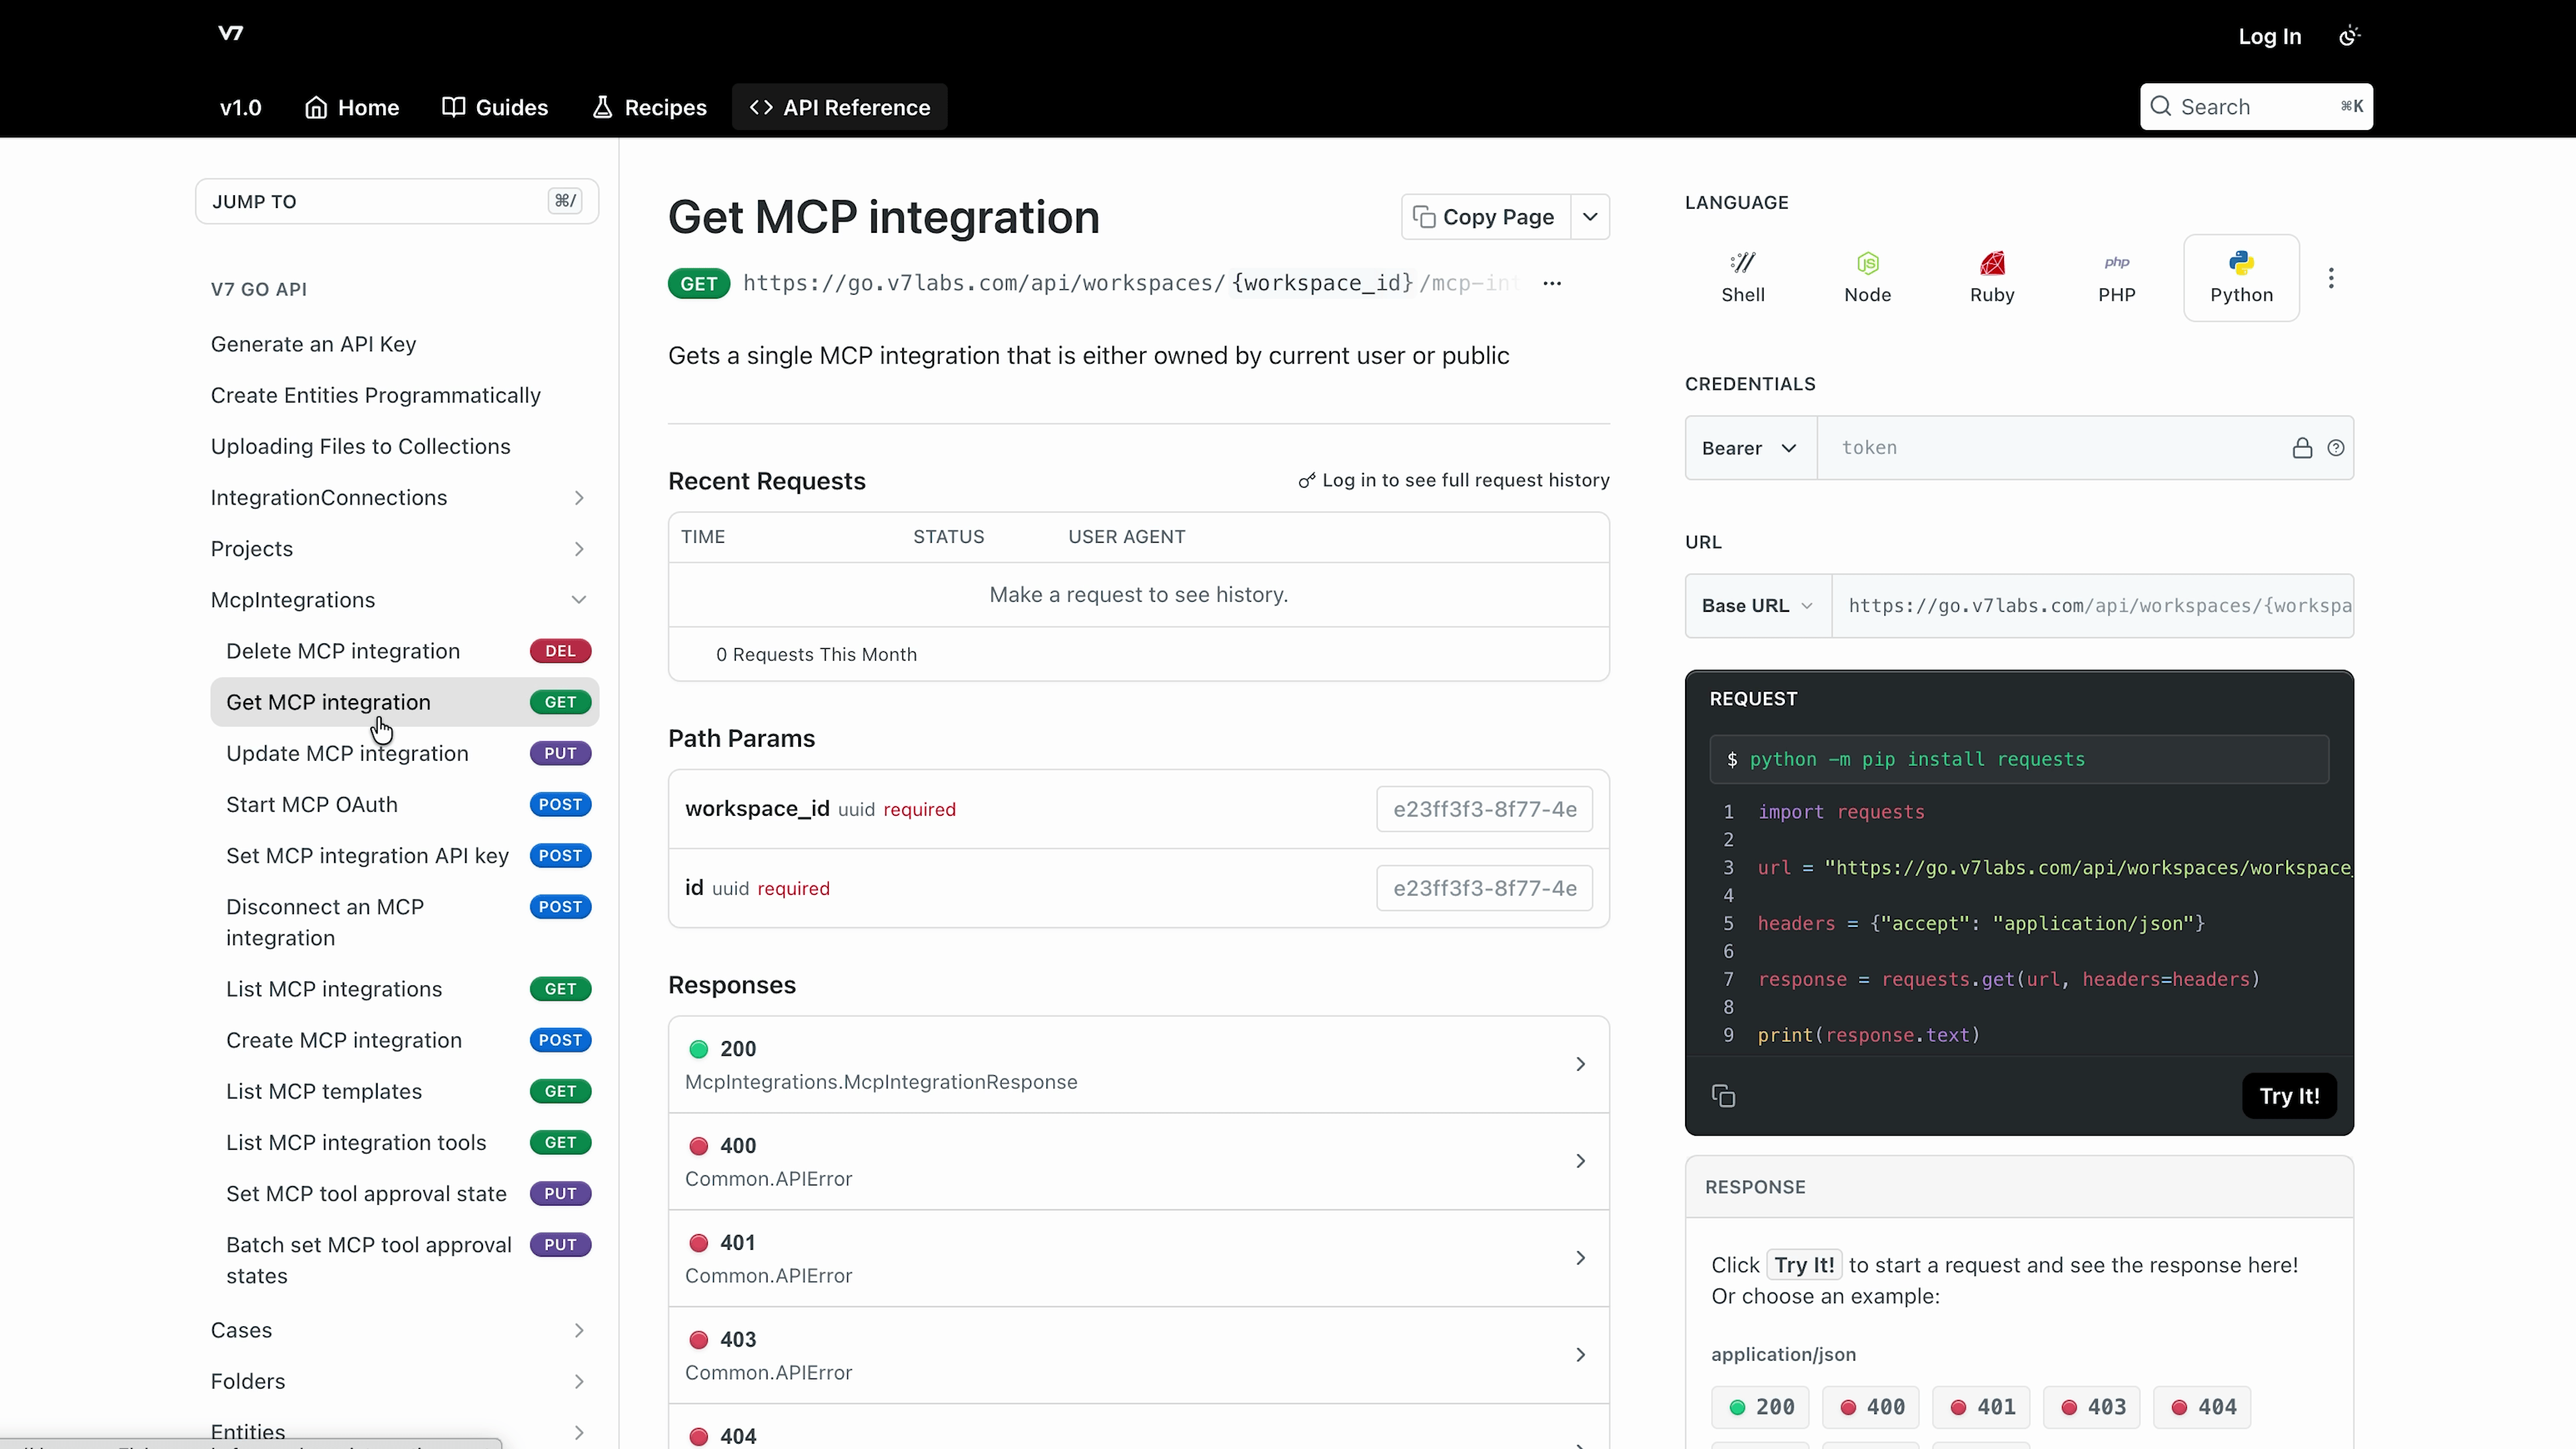Screen dimensions: 2576x1449
Task: Select the Shell language icon
Action: pos(1743,278)
